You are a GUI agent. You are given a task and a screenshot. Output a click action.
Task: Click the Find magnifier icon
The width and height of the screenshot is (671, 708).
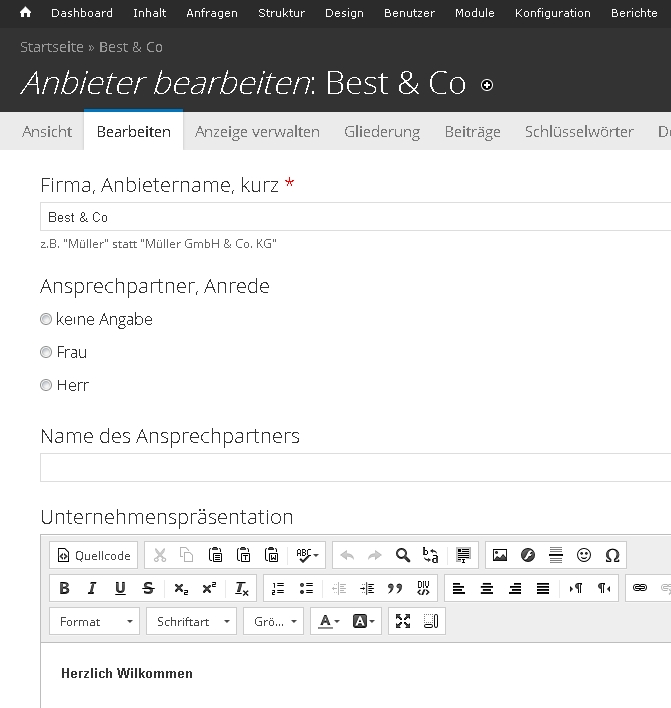tap(403, 555)
